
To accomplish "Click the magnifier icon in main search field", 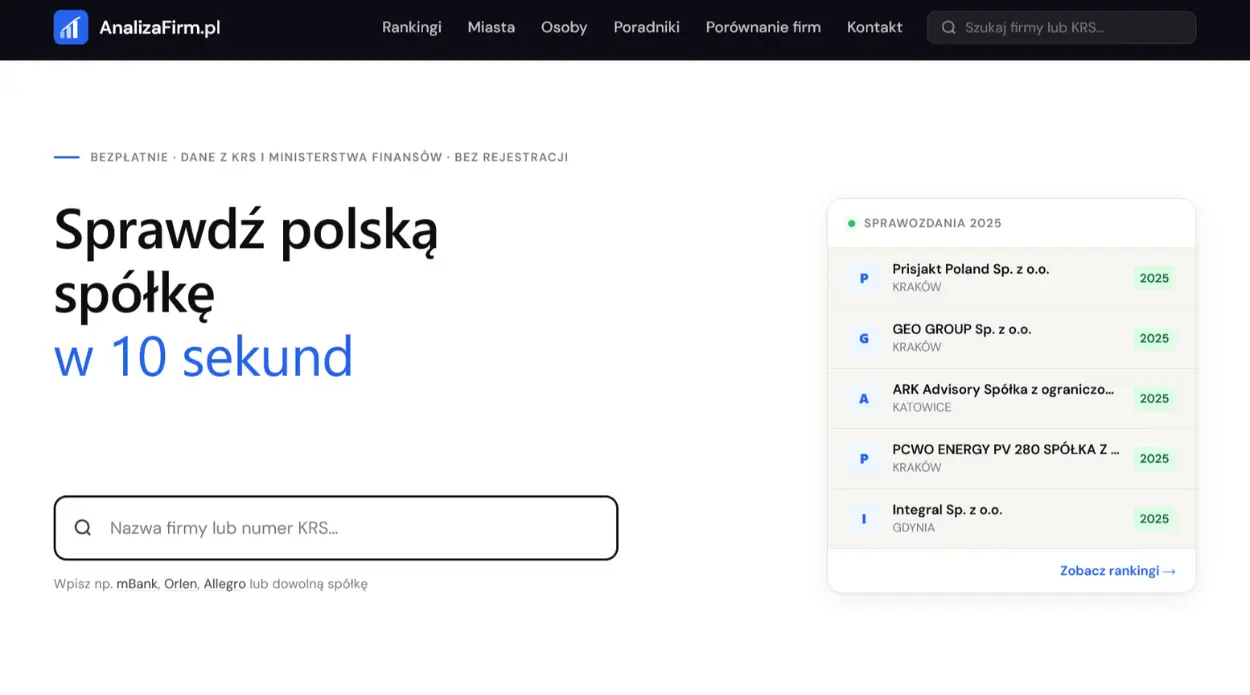I will [83, 527].
